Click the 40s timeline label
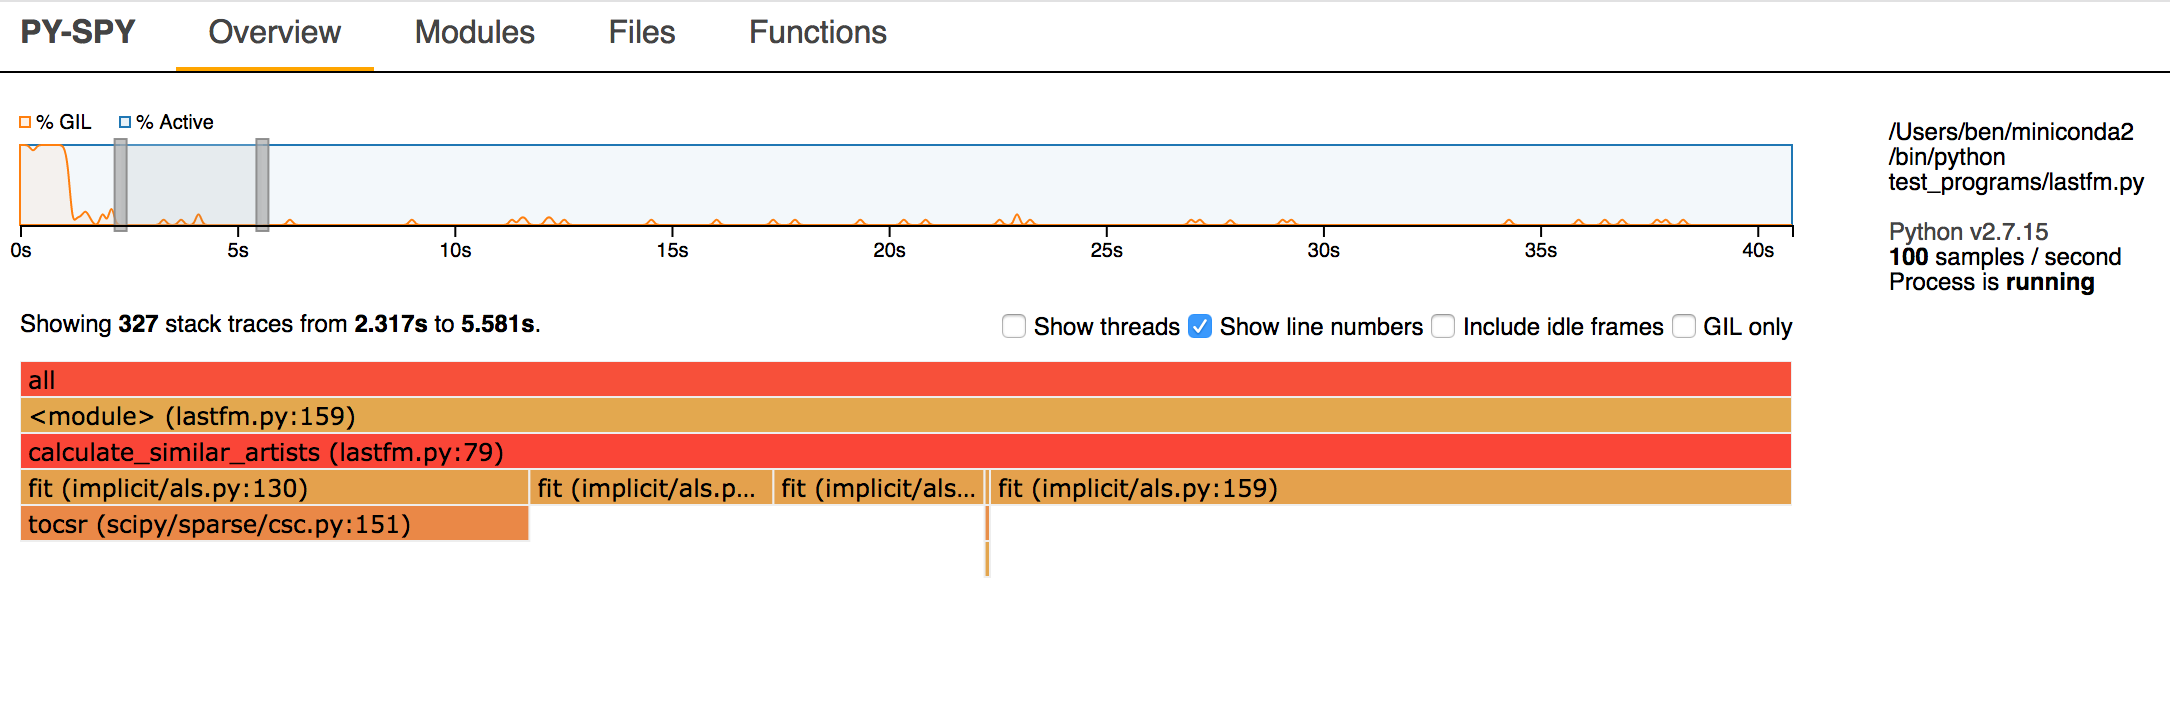This screenshot has width=2170, height=716. click(x=1760, y=251)
